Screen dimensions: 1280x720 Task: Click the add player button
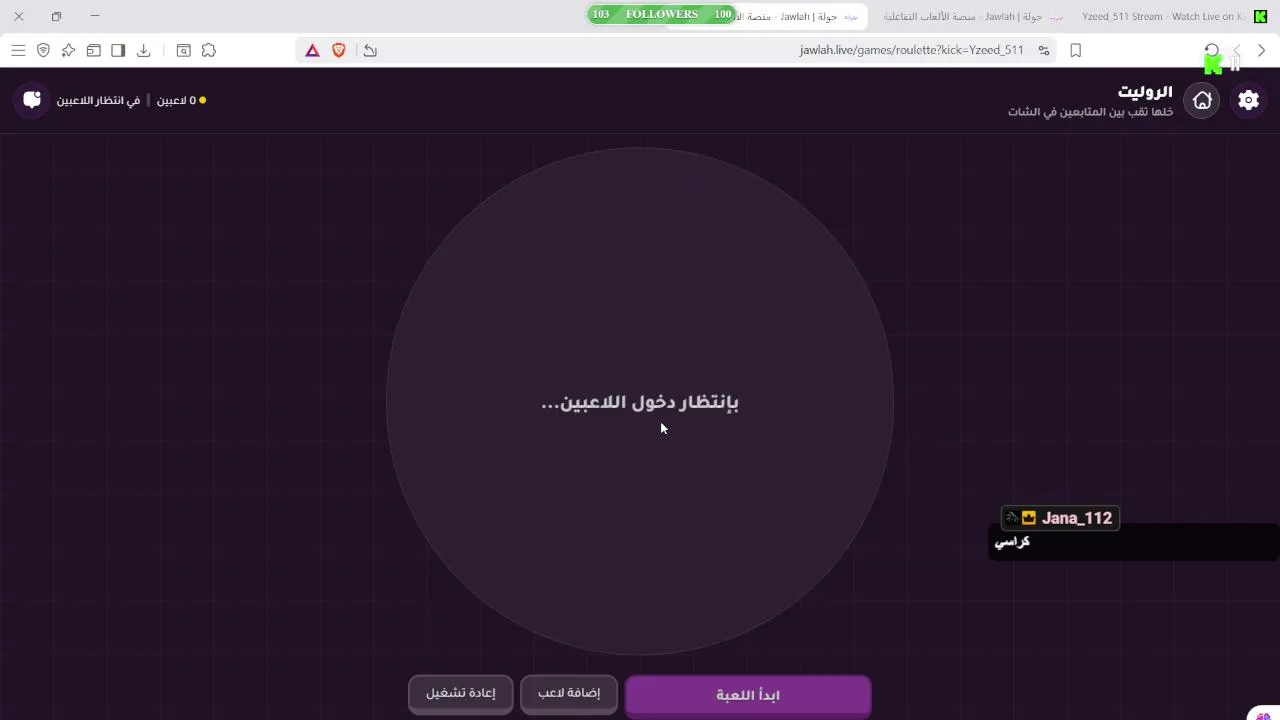(x=569, y=693)
